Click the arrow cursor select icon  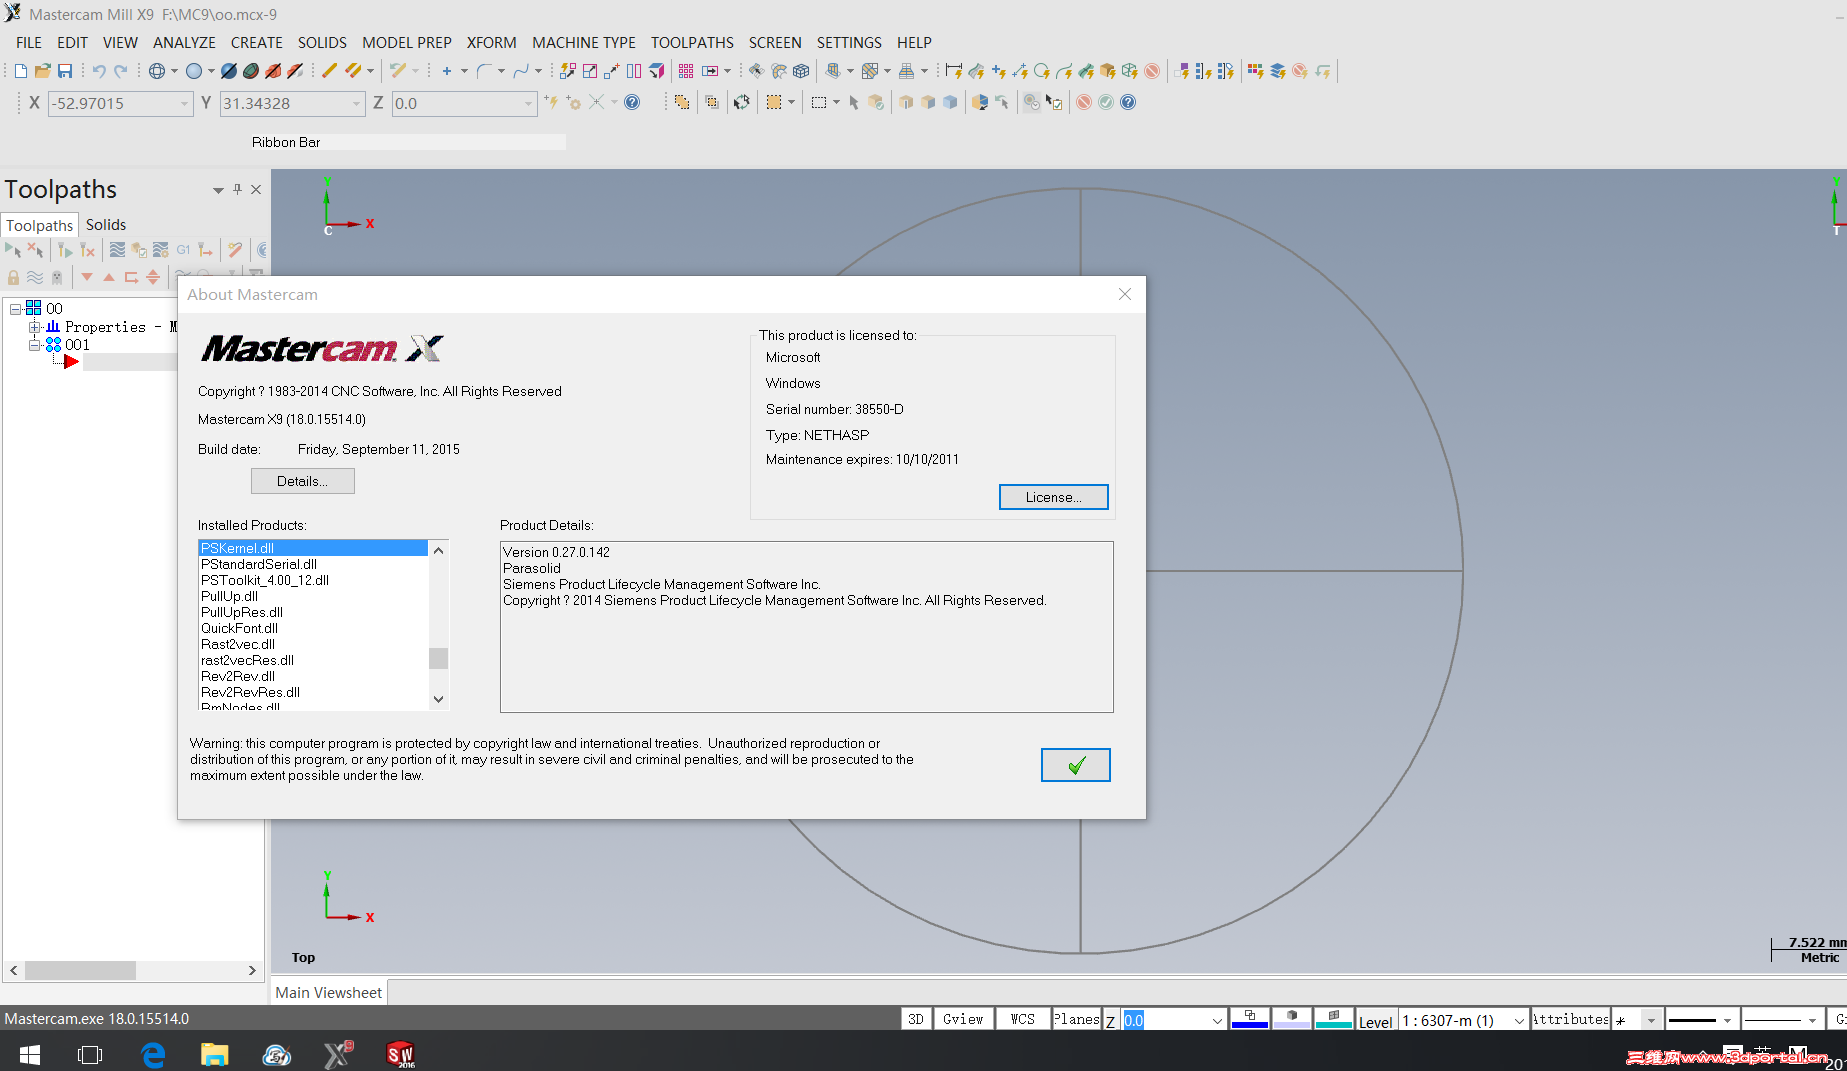(x=853, y=102)
